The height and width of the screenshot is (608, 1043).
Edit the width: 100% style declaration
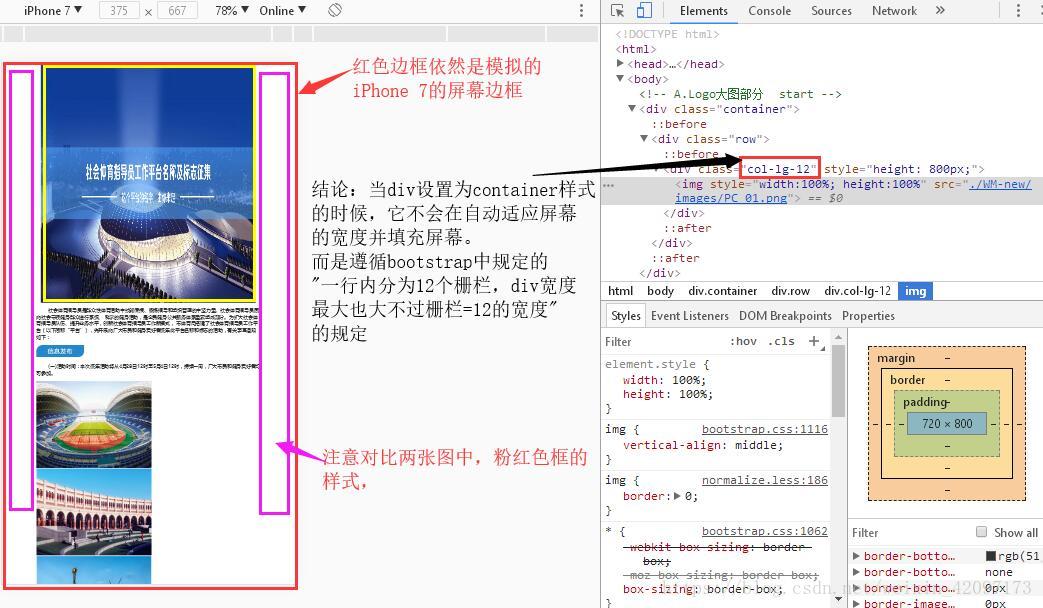[x=664, y=380]
